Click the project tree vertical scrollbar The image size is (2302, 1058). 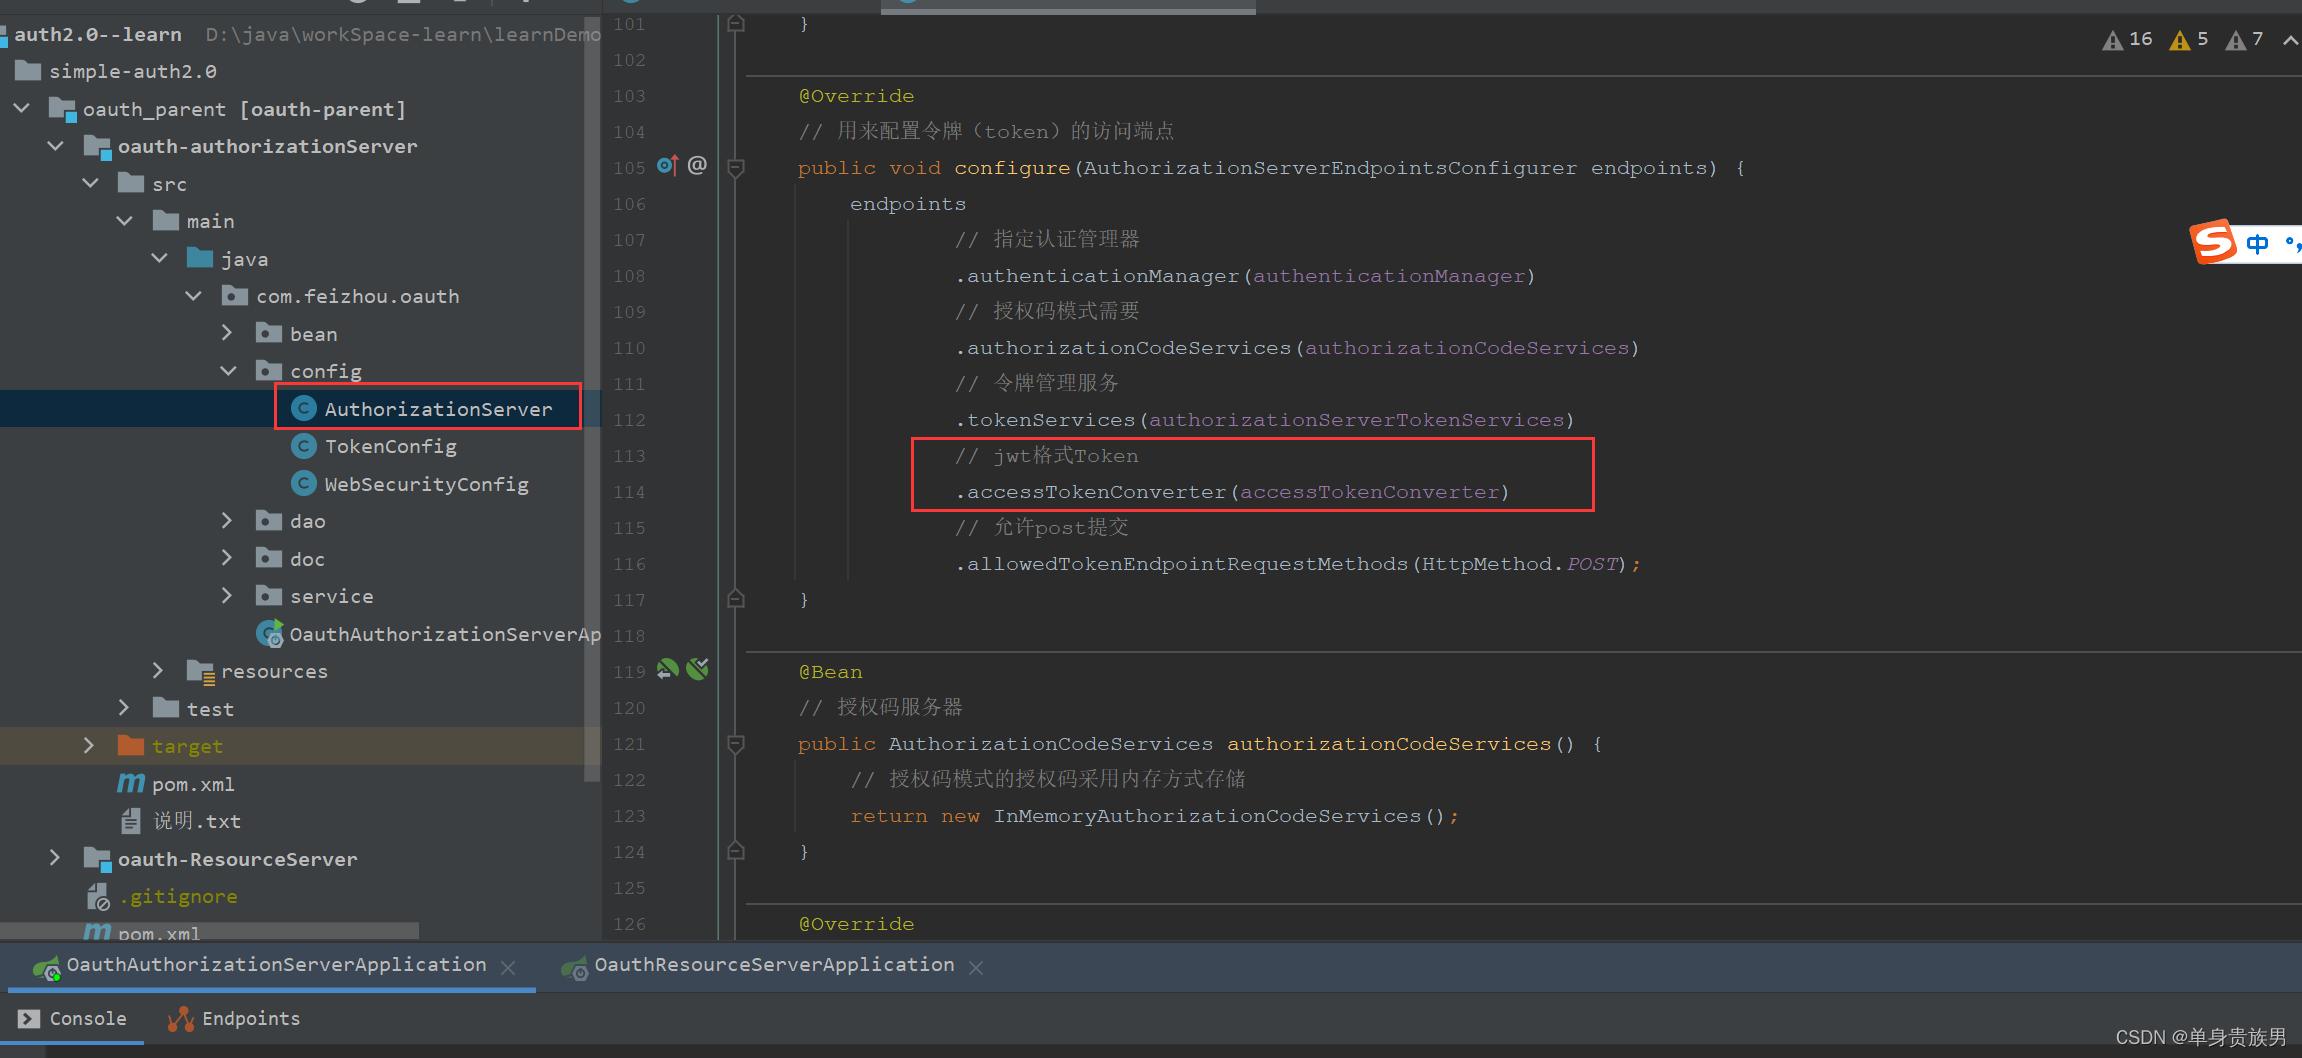click(592, 400)
